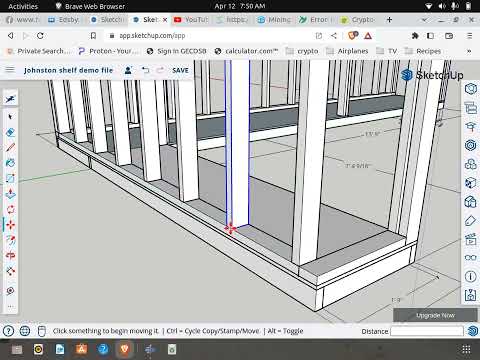The height and width of the screenshot is (360, 480).
Task: Open the Help question mark icon
Action: click(x=8, y=331)
